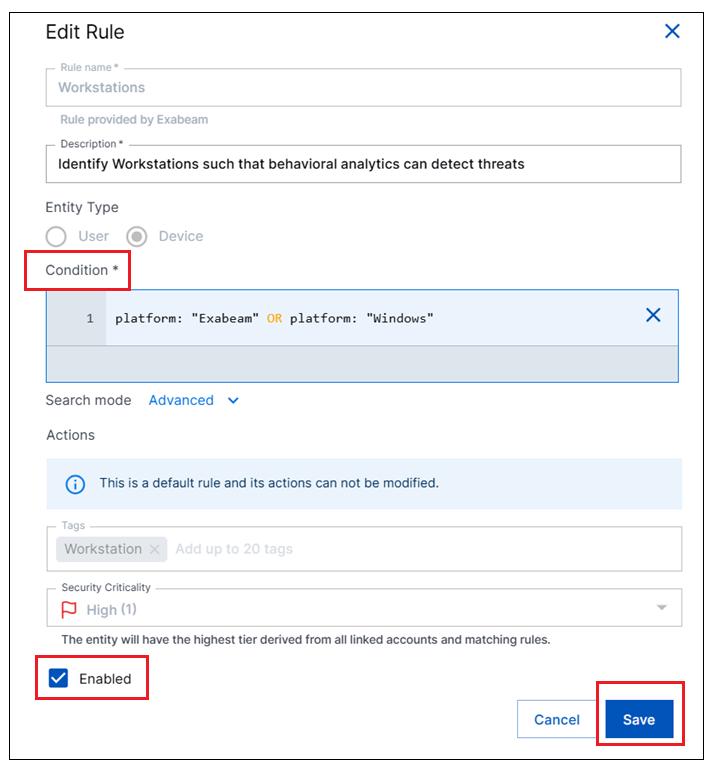
Task: Select the User entity type
Action: 57,236
